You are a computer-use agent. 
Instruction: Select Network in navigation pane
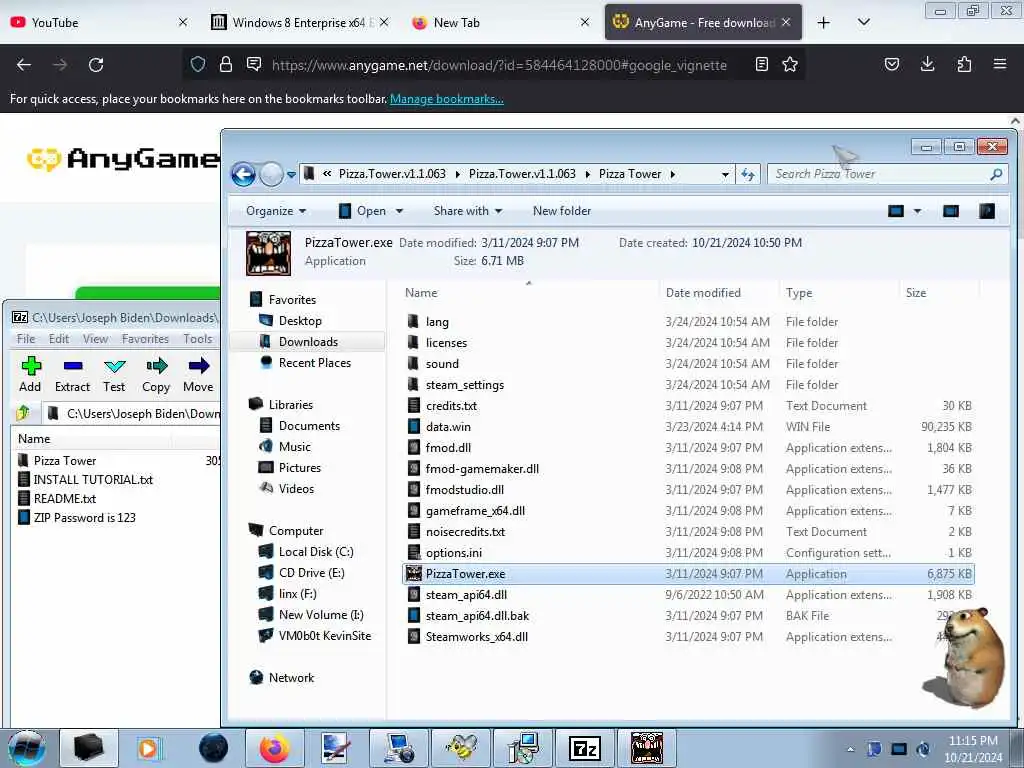[x=291, y=678]
